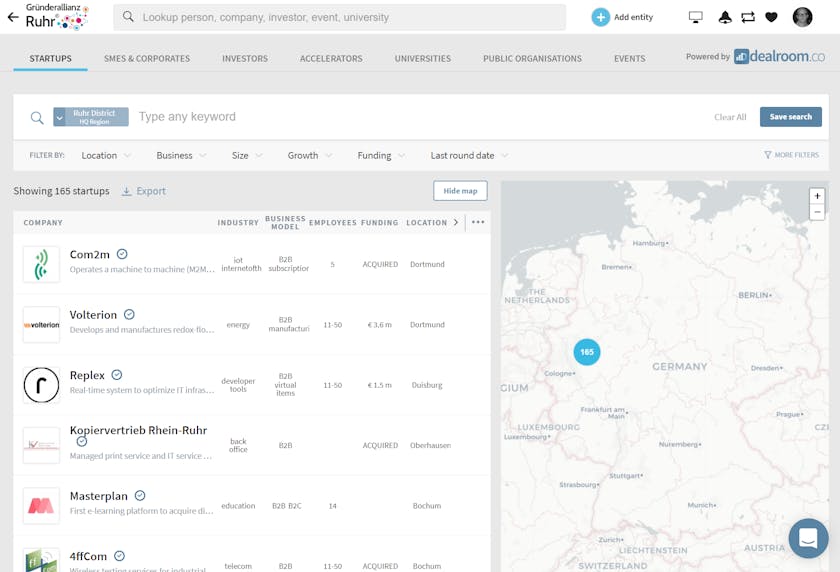Click the Save search button
This screenshot has width=840, height=572.
tap(790, 117)
